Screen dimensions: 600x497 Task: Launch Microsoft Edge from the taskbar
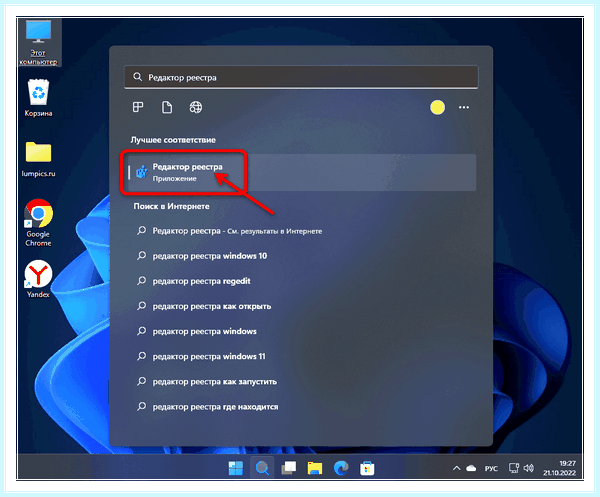point(341,468)
